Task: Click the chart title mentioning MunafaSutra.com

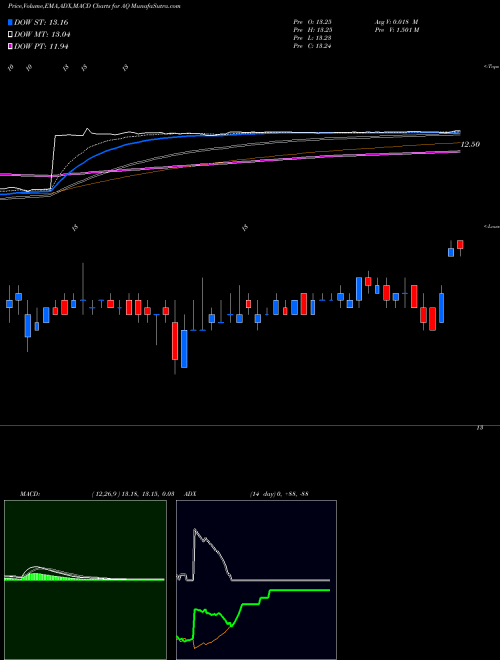Action: click(x=94, y=7)
